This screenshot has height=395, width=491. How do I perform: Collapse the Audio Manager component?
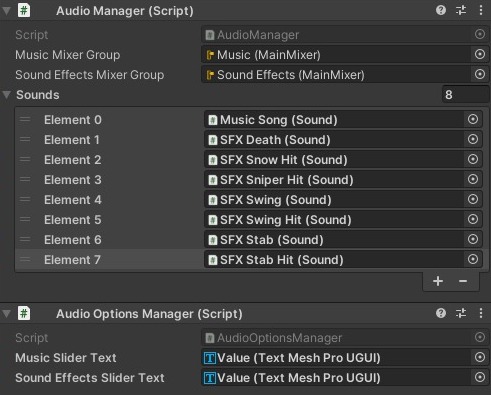click(6, 11)
